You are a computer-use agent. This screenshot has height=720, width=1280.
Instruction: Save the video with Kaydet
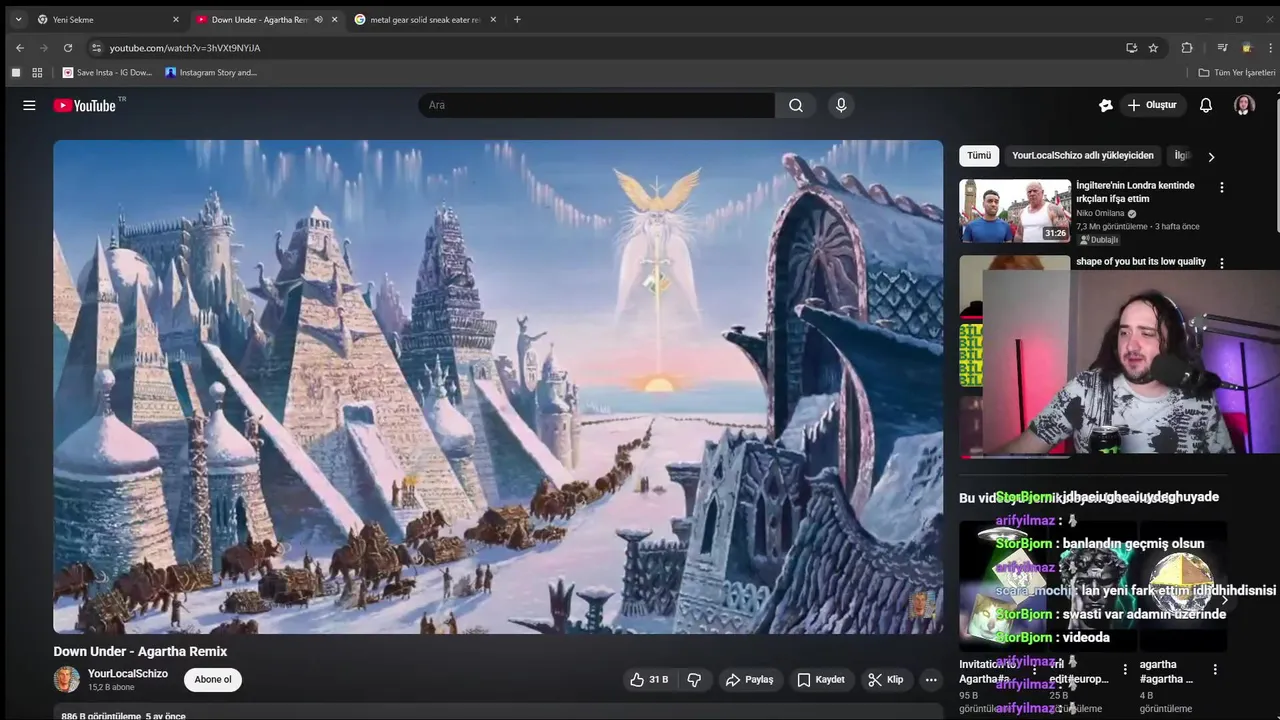(821, 680)
